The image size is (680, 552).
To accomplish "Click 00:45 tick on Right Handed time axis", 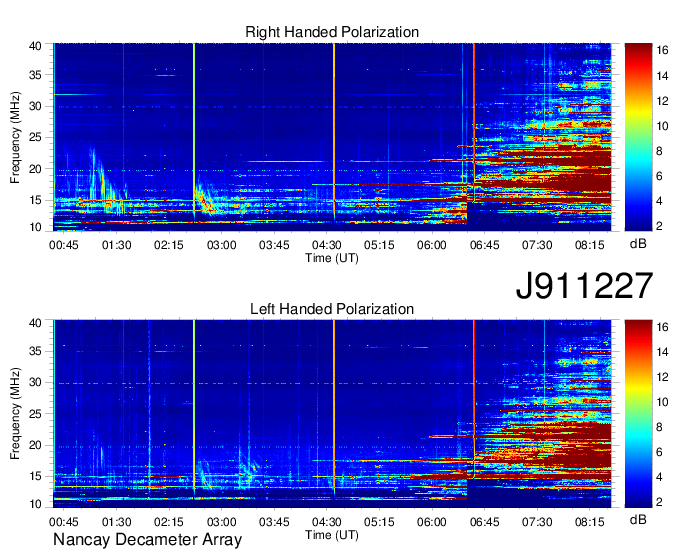I will coord(64,245).
